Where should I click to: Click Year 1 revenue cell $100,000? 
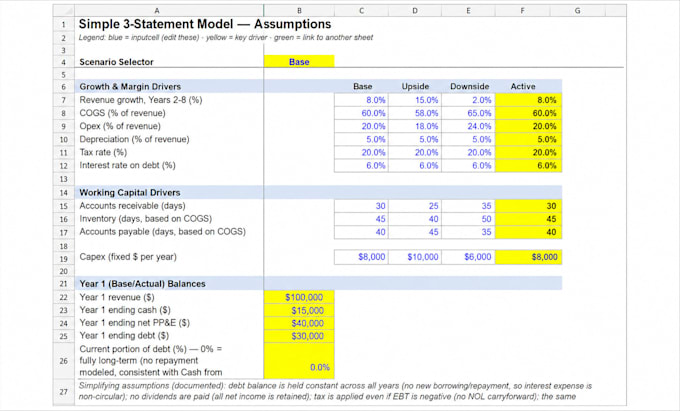[x=299, y=297]
